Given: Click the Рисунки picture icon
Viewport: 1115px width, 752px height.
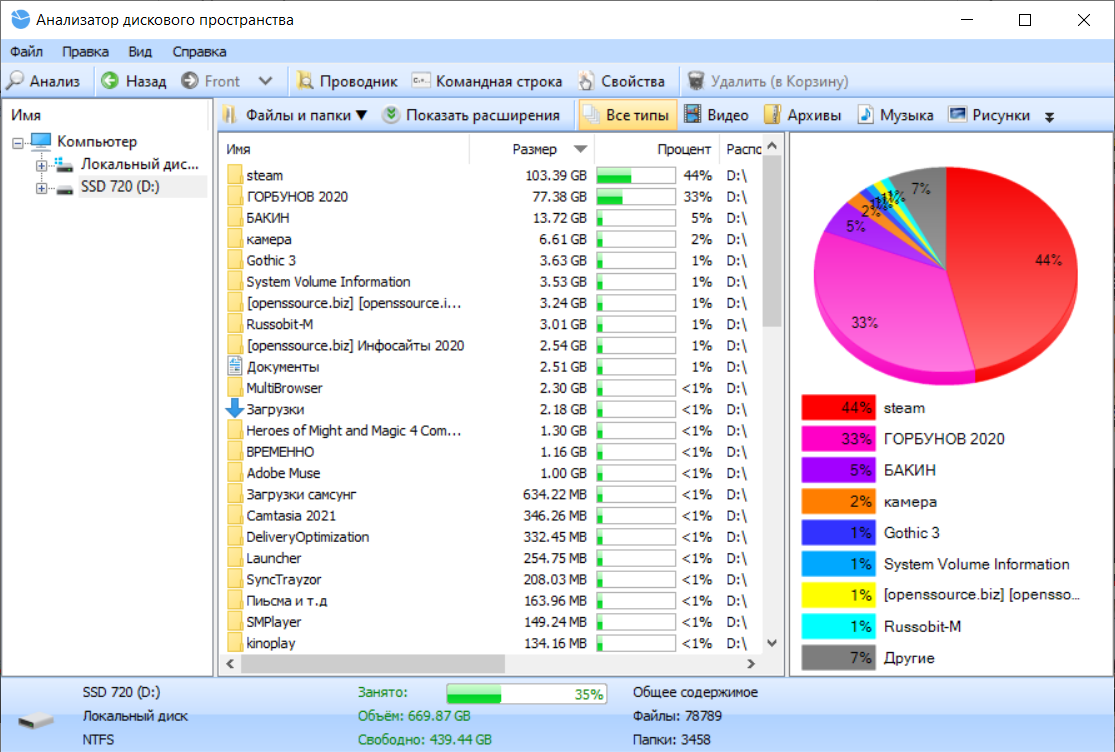Looking at the screenshot, I should point(958,114).
